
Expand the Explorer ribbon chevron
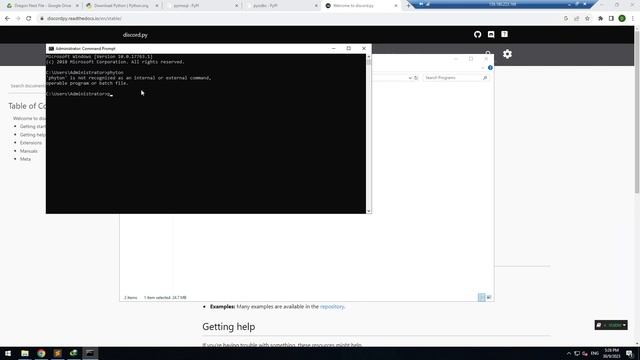pyautogui.click(x=483, y=68)
